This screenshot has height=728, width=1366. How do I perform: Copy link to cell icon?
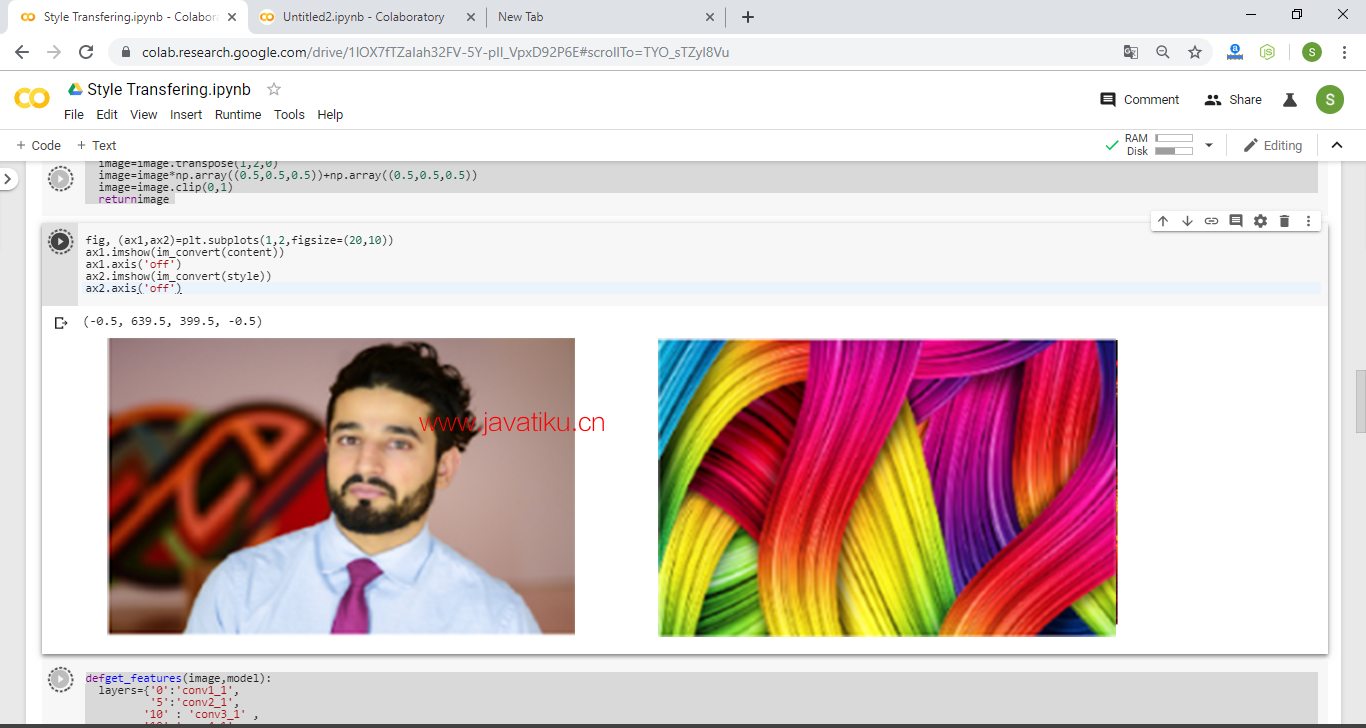(1211, 221)
